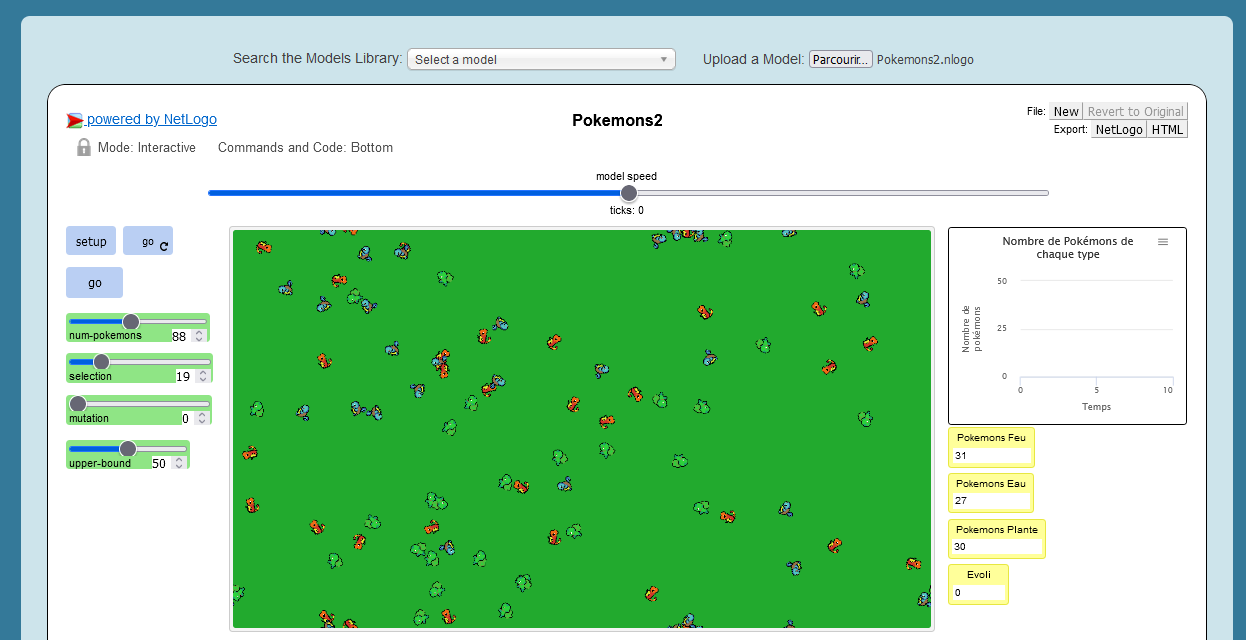Click the model speed slider handle
Screen dimensions: 1246x640
coord(628,193)
